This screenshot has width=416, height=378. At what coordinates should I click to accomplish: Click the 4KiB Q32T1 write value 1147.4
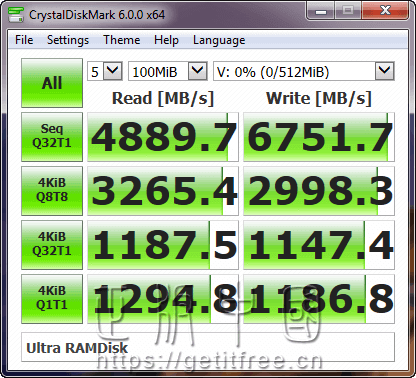319,245
